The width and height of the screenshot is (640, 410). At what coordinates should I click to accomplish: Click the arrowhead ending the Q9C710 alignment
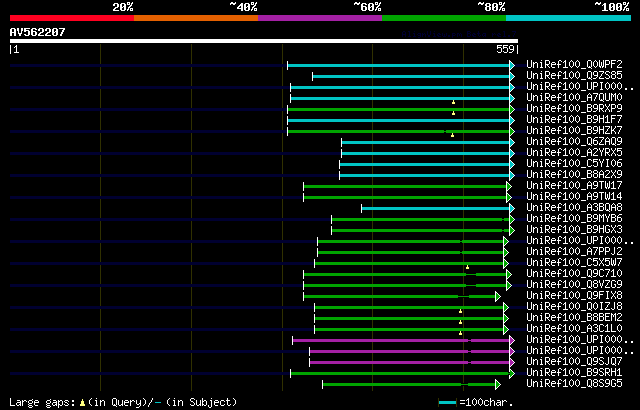(x=509, y=275)
